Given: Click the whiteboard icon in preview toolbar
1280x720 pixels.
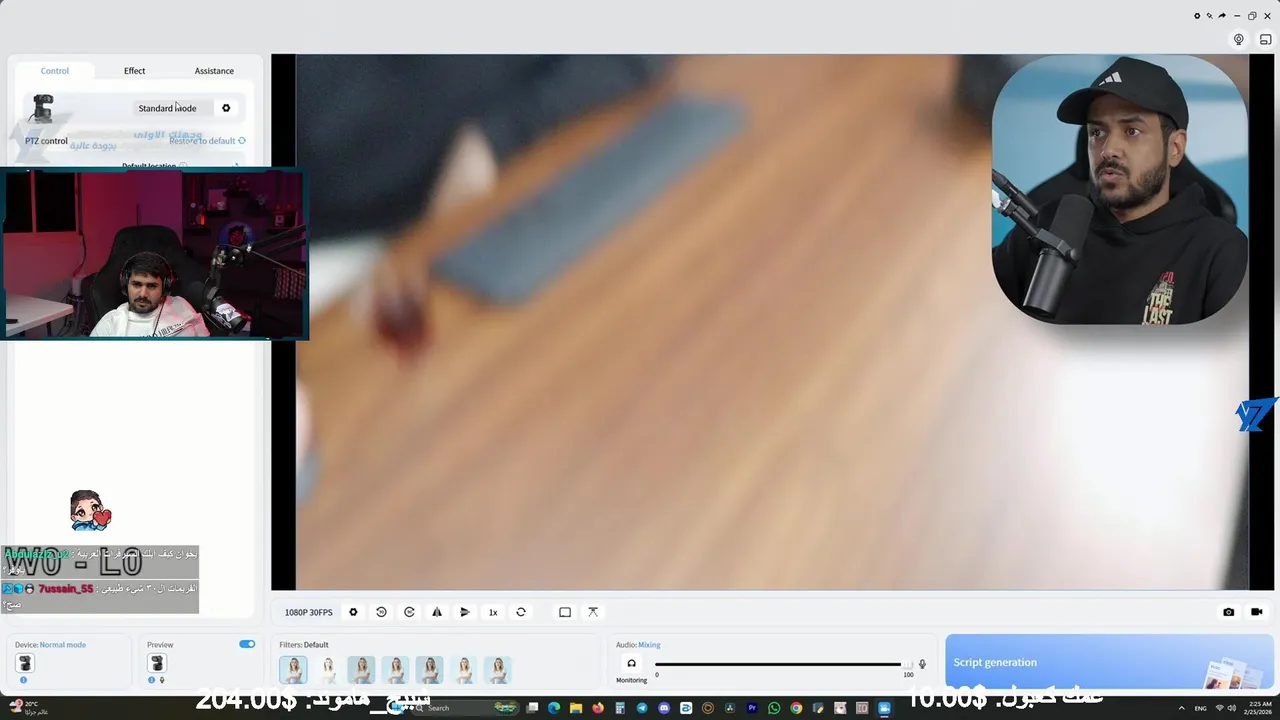Looking at the screenshot, I should [x=593, y=612].
